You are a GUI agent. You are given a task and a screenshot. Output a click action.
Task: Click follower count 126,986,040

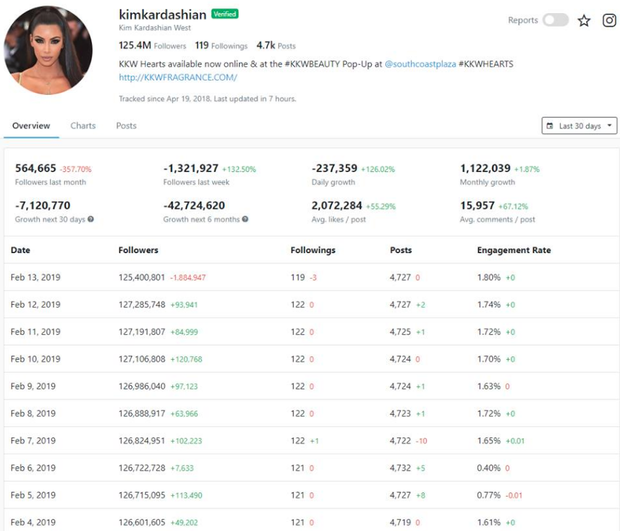(142, 386)
